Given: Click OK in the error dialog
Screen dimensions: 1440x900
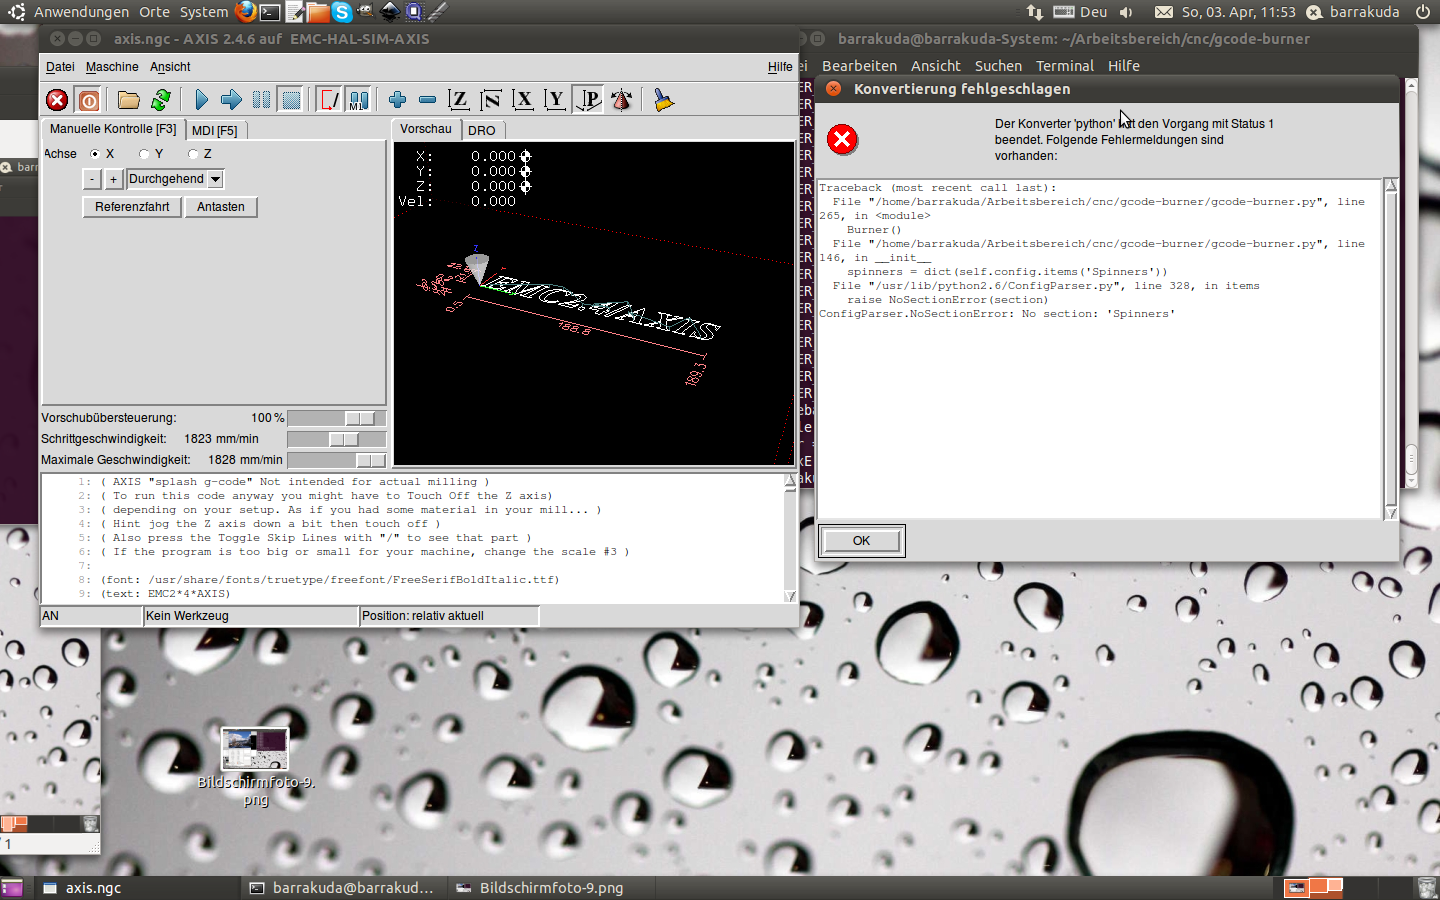Looking at the screenshot, I should click(862, 541).
